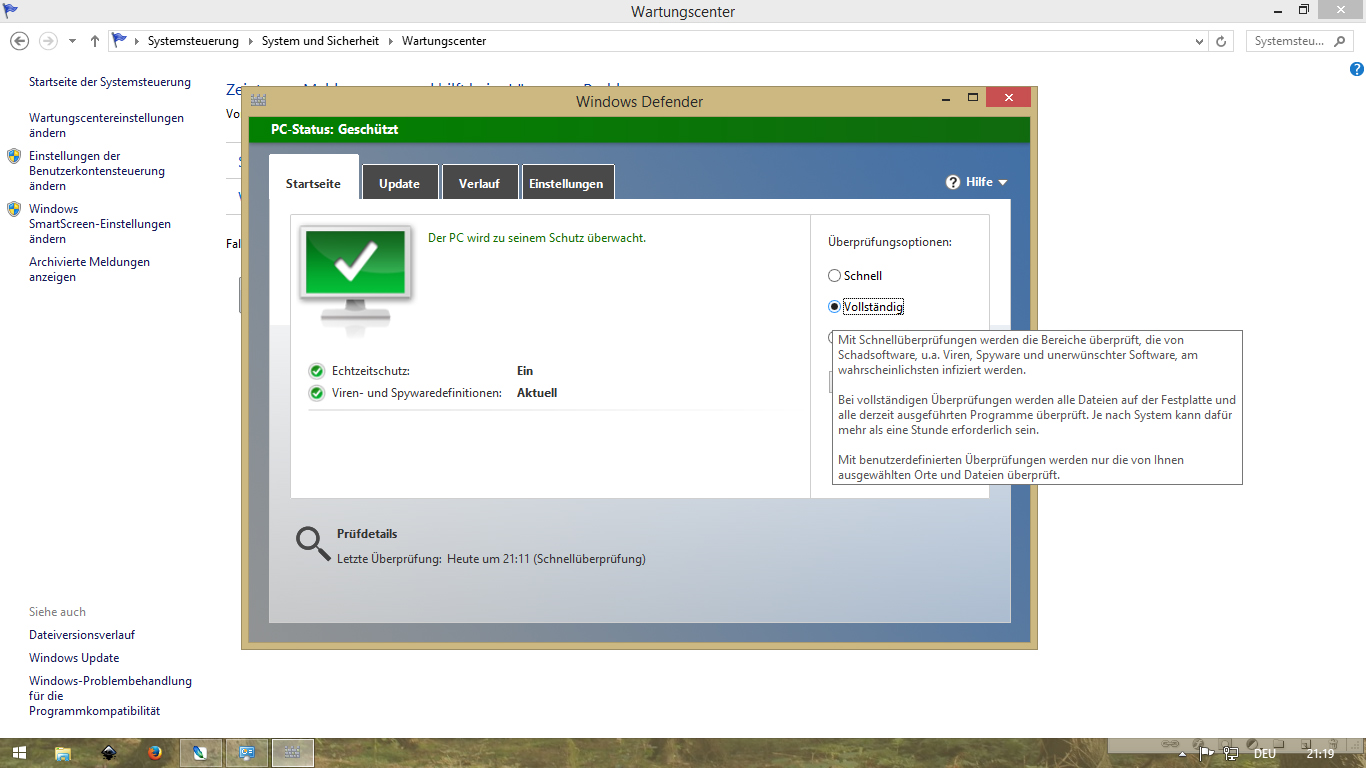Screen dimensions: 1366x768
Task: Click 'System und Sicherheit' breadcrumb
Action: (320, 41)
